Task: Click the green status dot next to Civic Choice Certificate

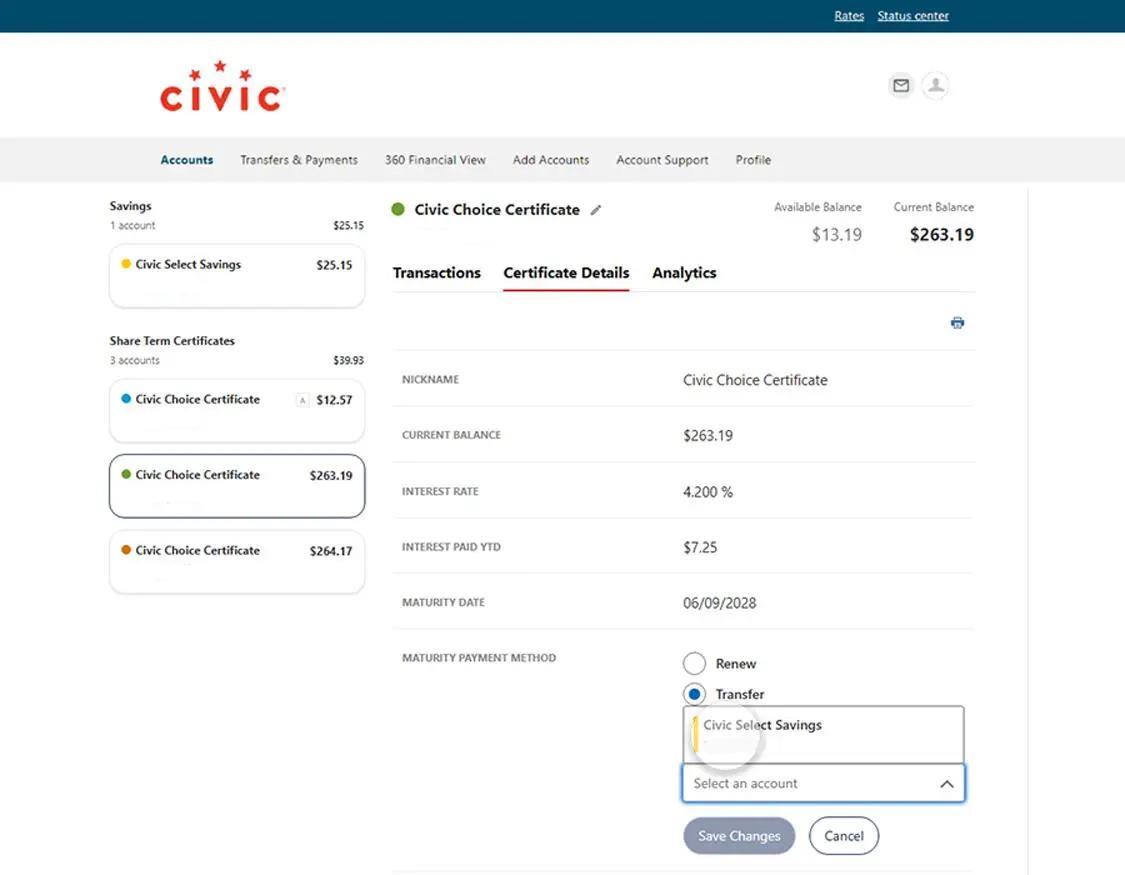Action: coord(398,210)
